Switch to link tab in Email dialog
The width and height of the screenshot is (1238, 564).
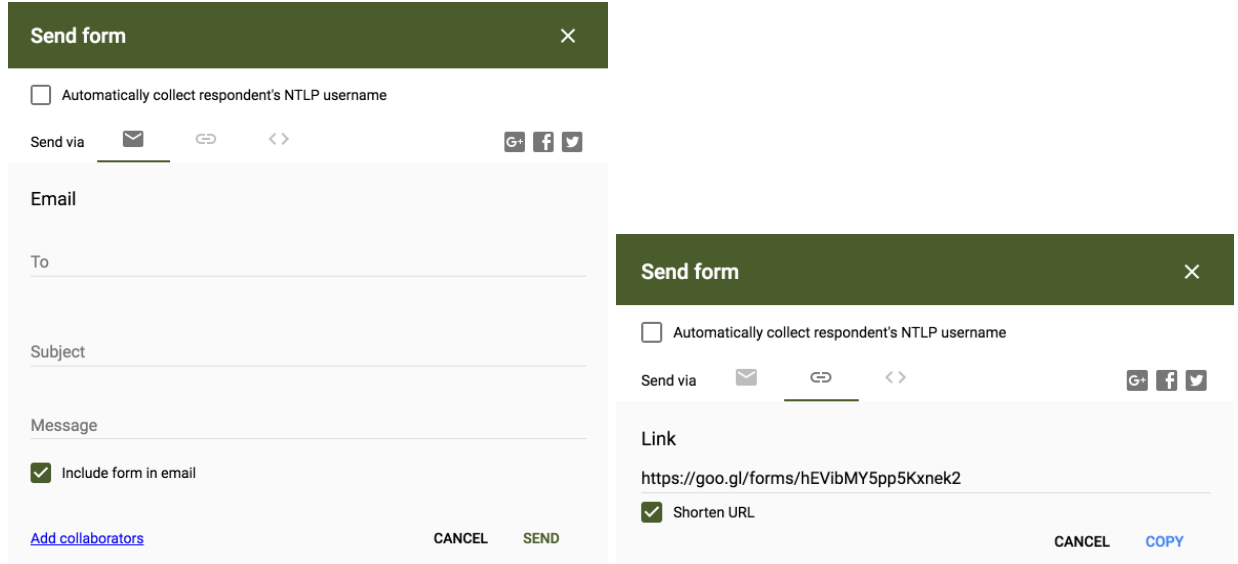click(206, 140)
